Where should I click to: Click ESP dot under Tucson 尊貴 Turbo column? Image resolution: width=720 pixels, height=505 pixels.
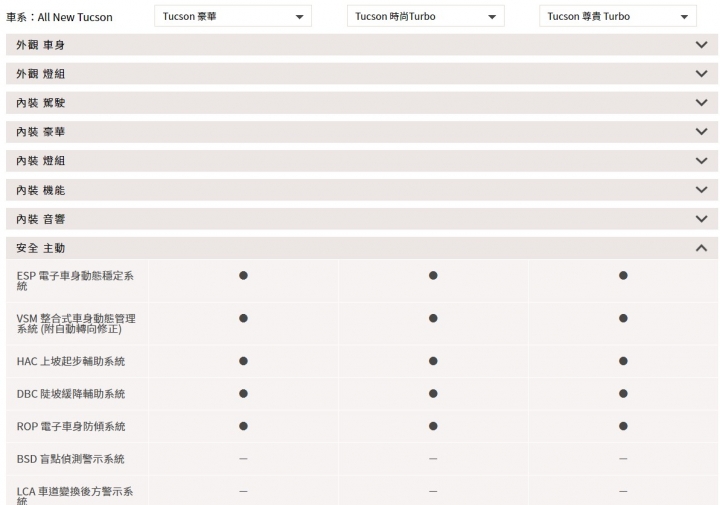[623, 275]
